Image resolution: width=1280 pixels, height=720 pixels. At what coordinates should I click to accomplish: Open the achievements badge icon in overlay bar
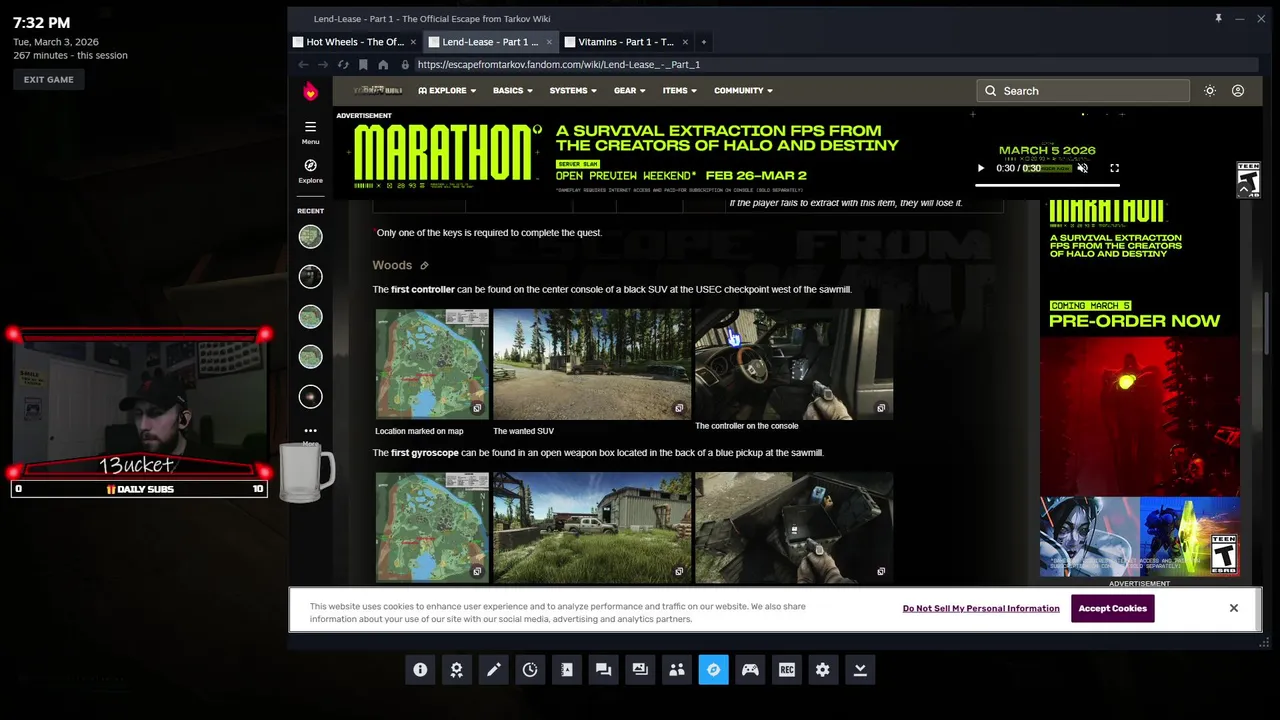click(457, 670)
